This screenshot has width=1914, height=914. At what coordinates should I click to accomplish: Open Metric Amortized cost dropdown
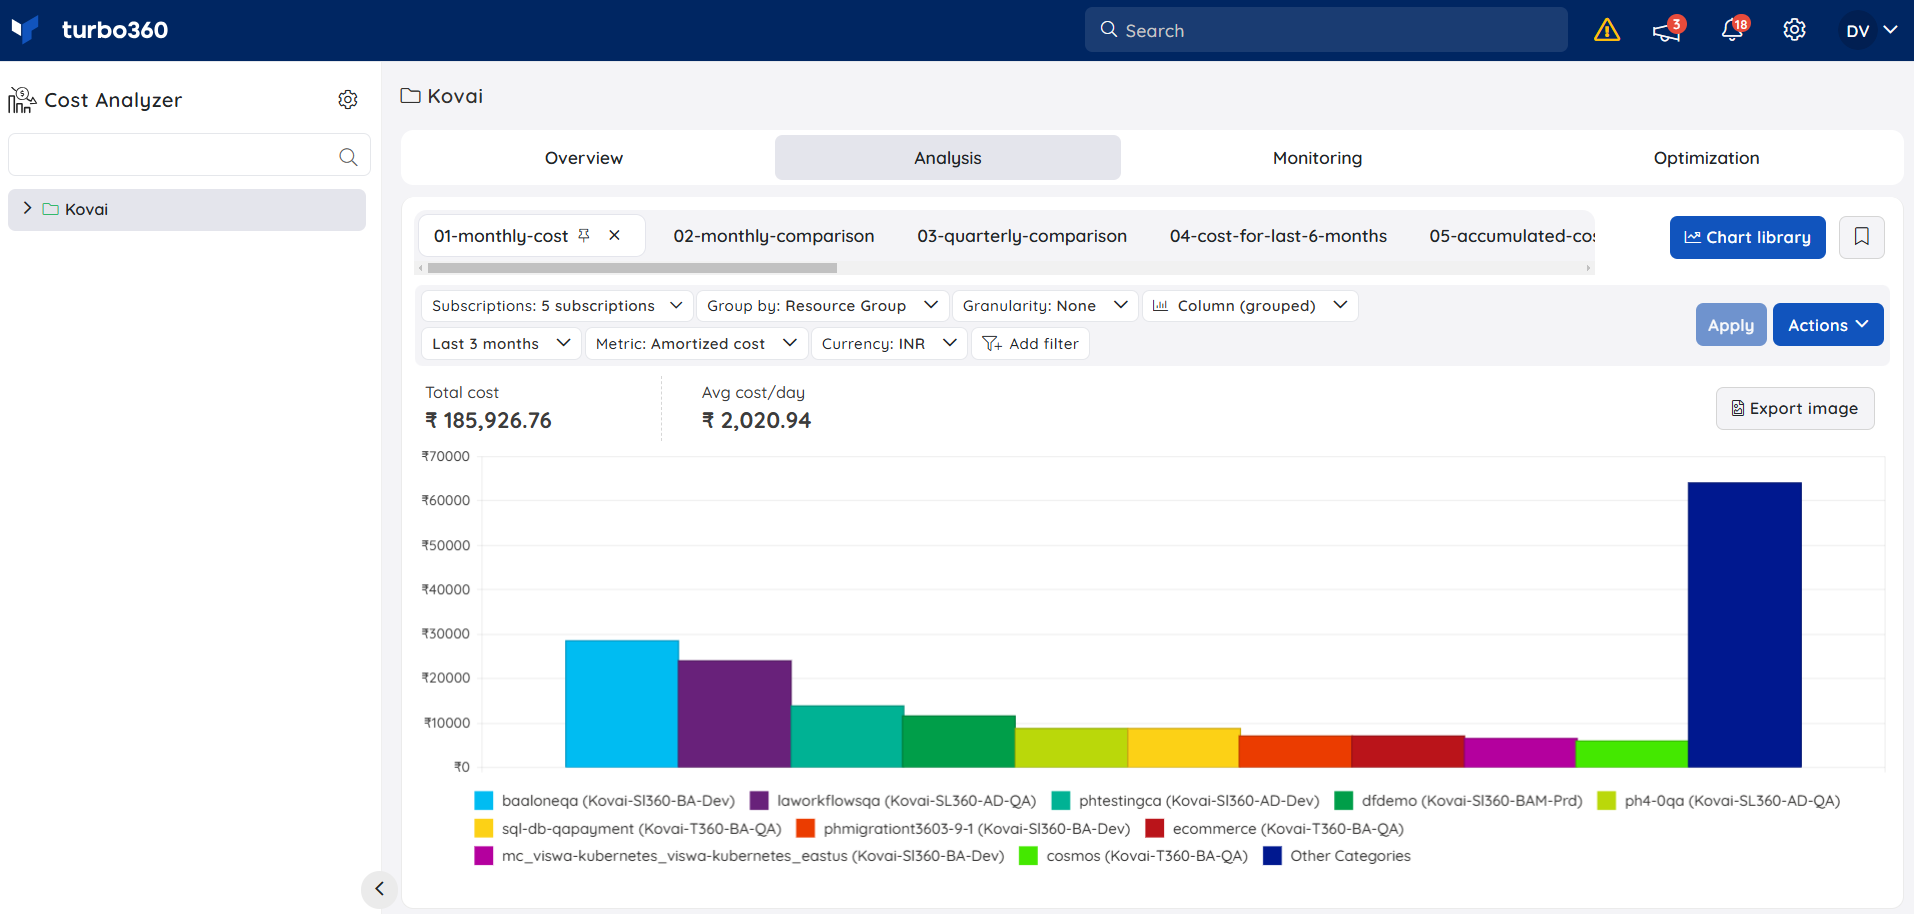click(696, 343)
